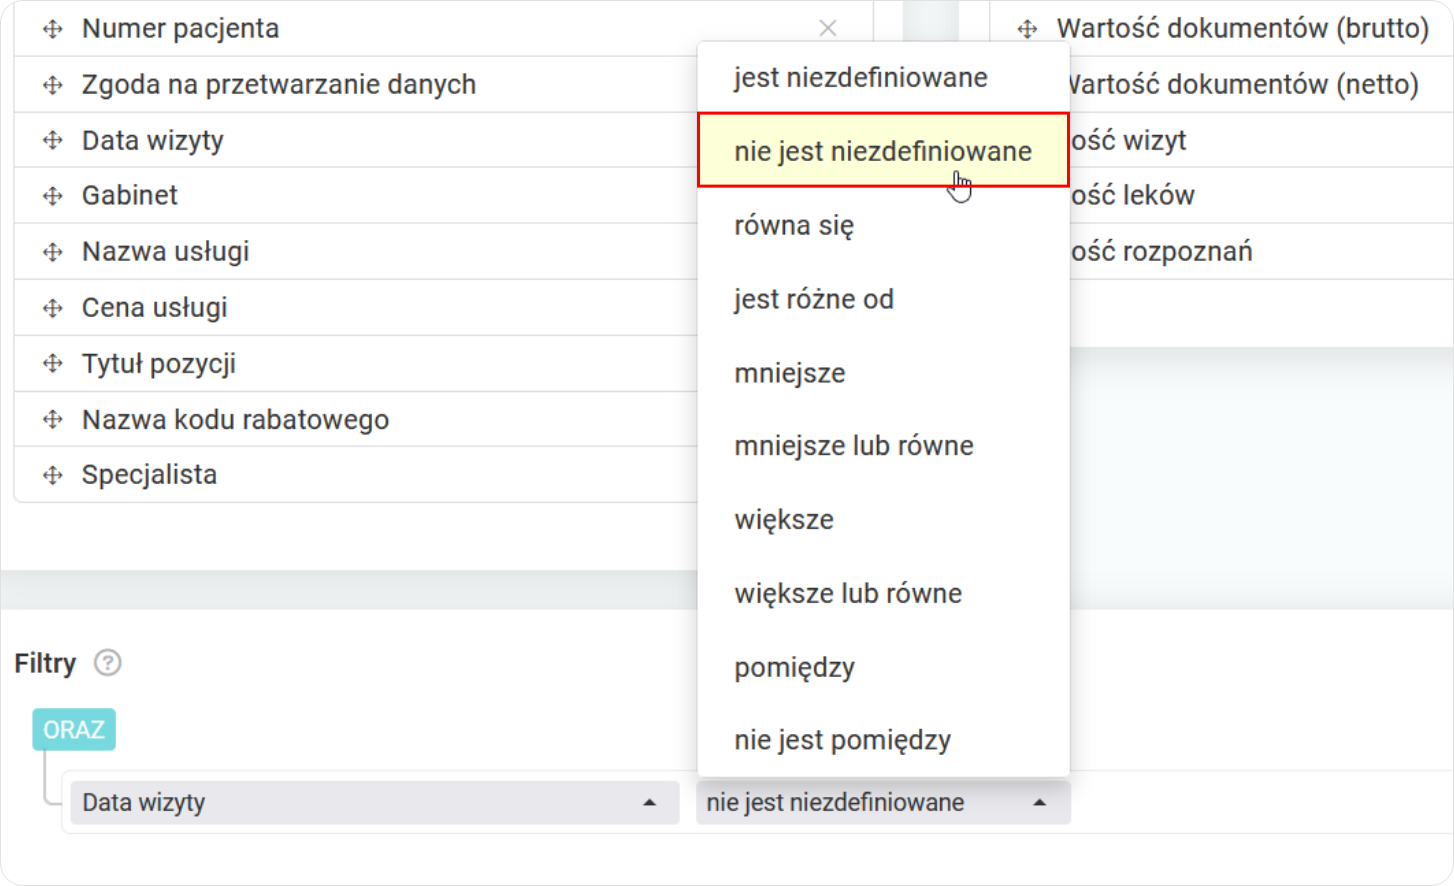Click the 'Cena usługi' field row
This screenshot has height=886, width=1454.
pos(355,308)
